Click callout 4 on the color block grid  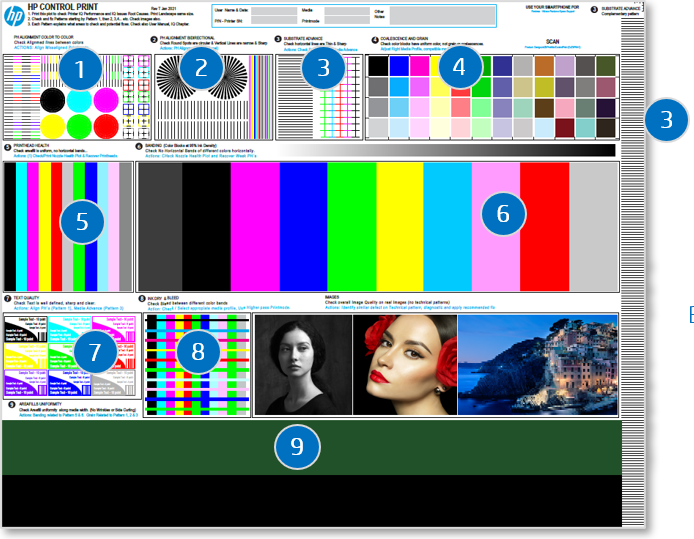[x=459, y=69]
